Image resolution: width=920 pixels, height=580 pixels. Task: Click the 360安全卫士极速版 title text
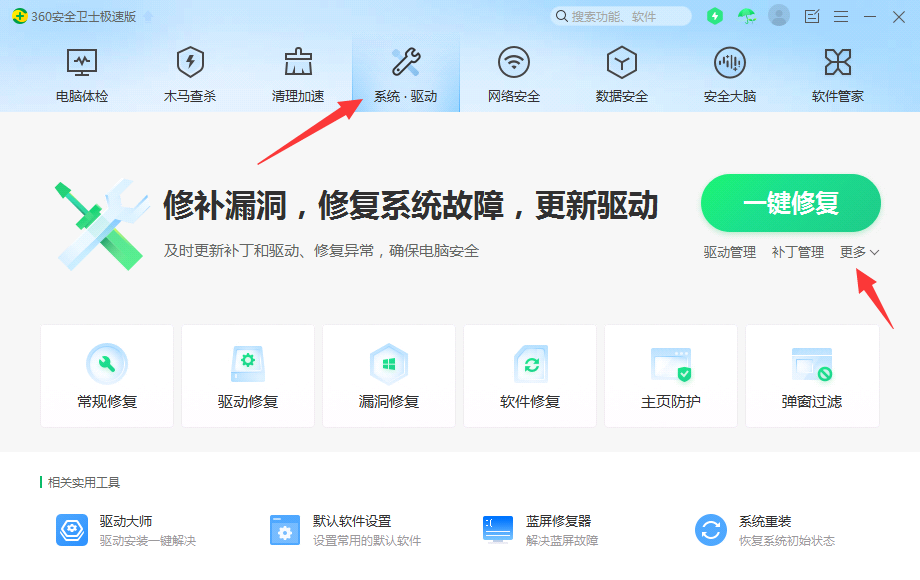[83, 16]
